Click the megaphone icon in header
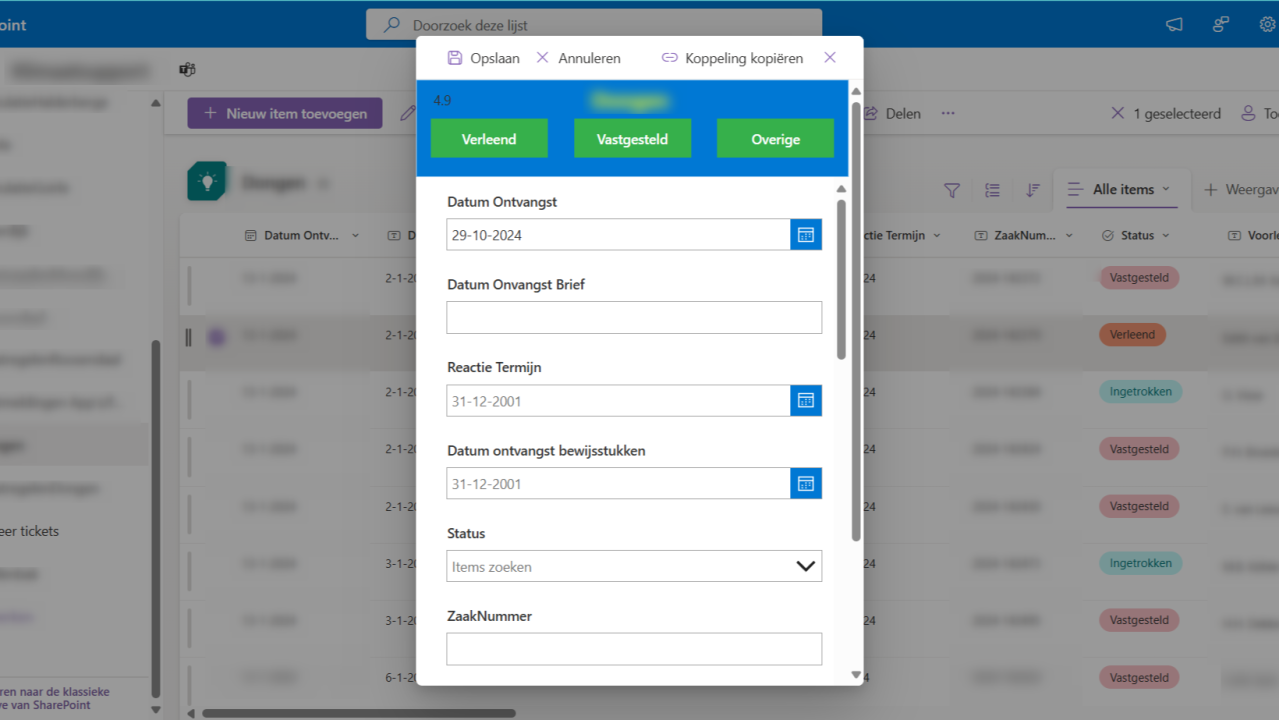The height and width of the screenshot is (720, 1279). [x=1174, y=25]
